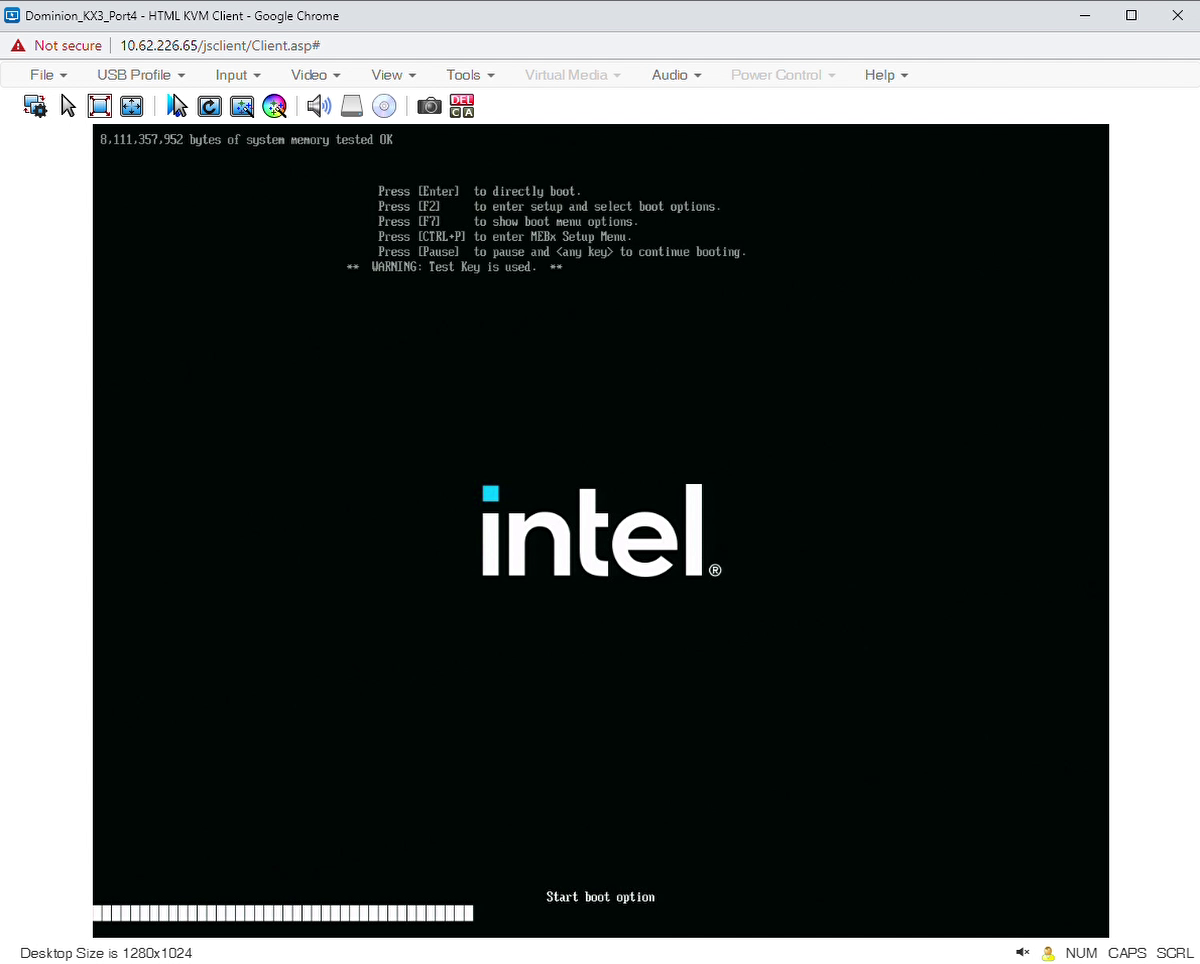Expand the Help menu
Viewport: 1200px width, 964px height.
pos(886,75)
